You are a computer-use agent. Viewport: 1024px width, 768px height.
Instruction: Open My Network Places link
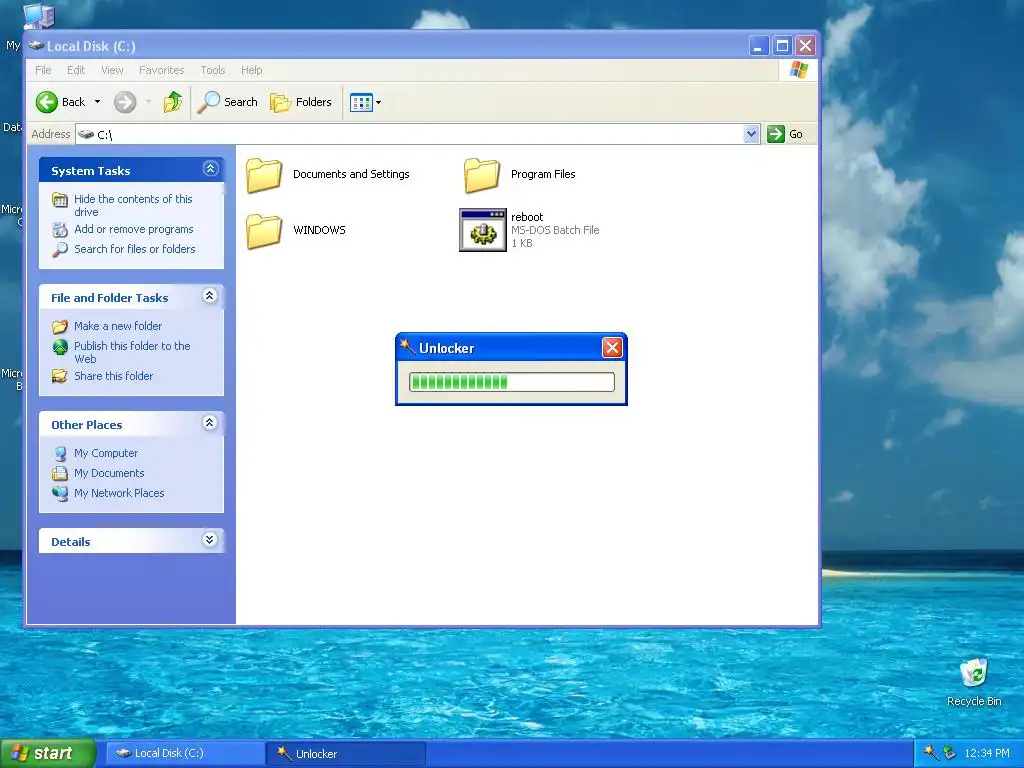119,493
